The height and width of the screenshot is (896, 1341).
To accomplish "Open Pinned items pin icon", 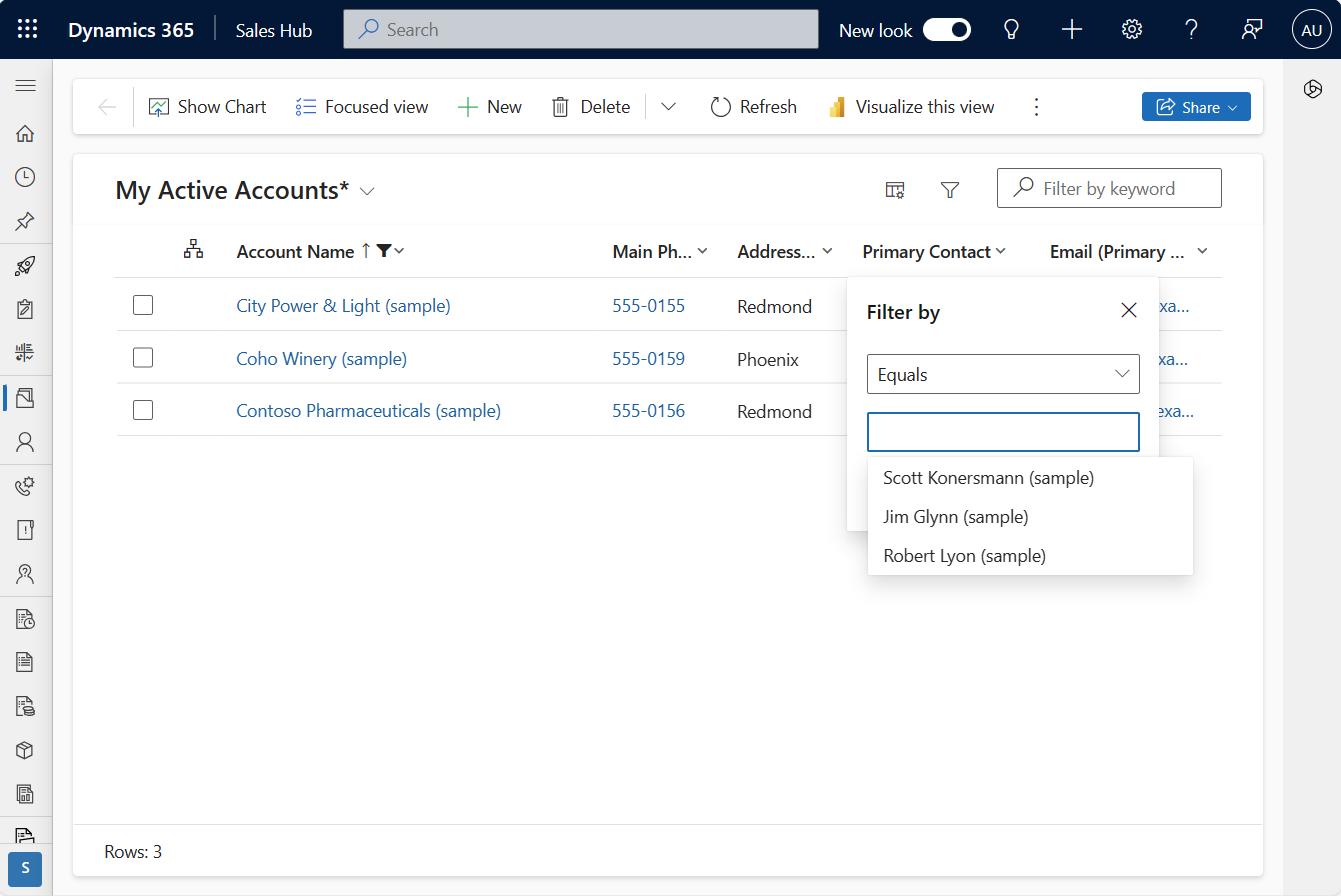I will point(26,221).
